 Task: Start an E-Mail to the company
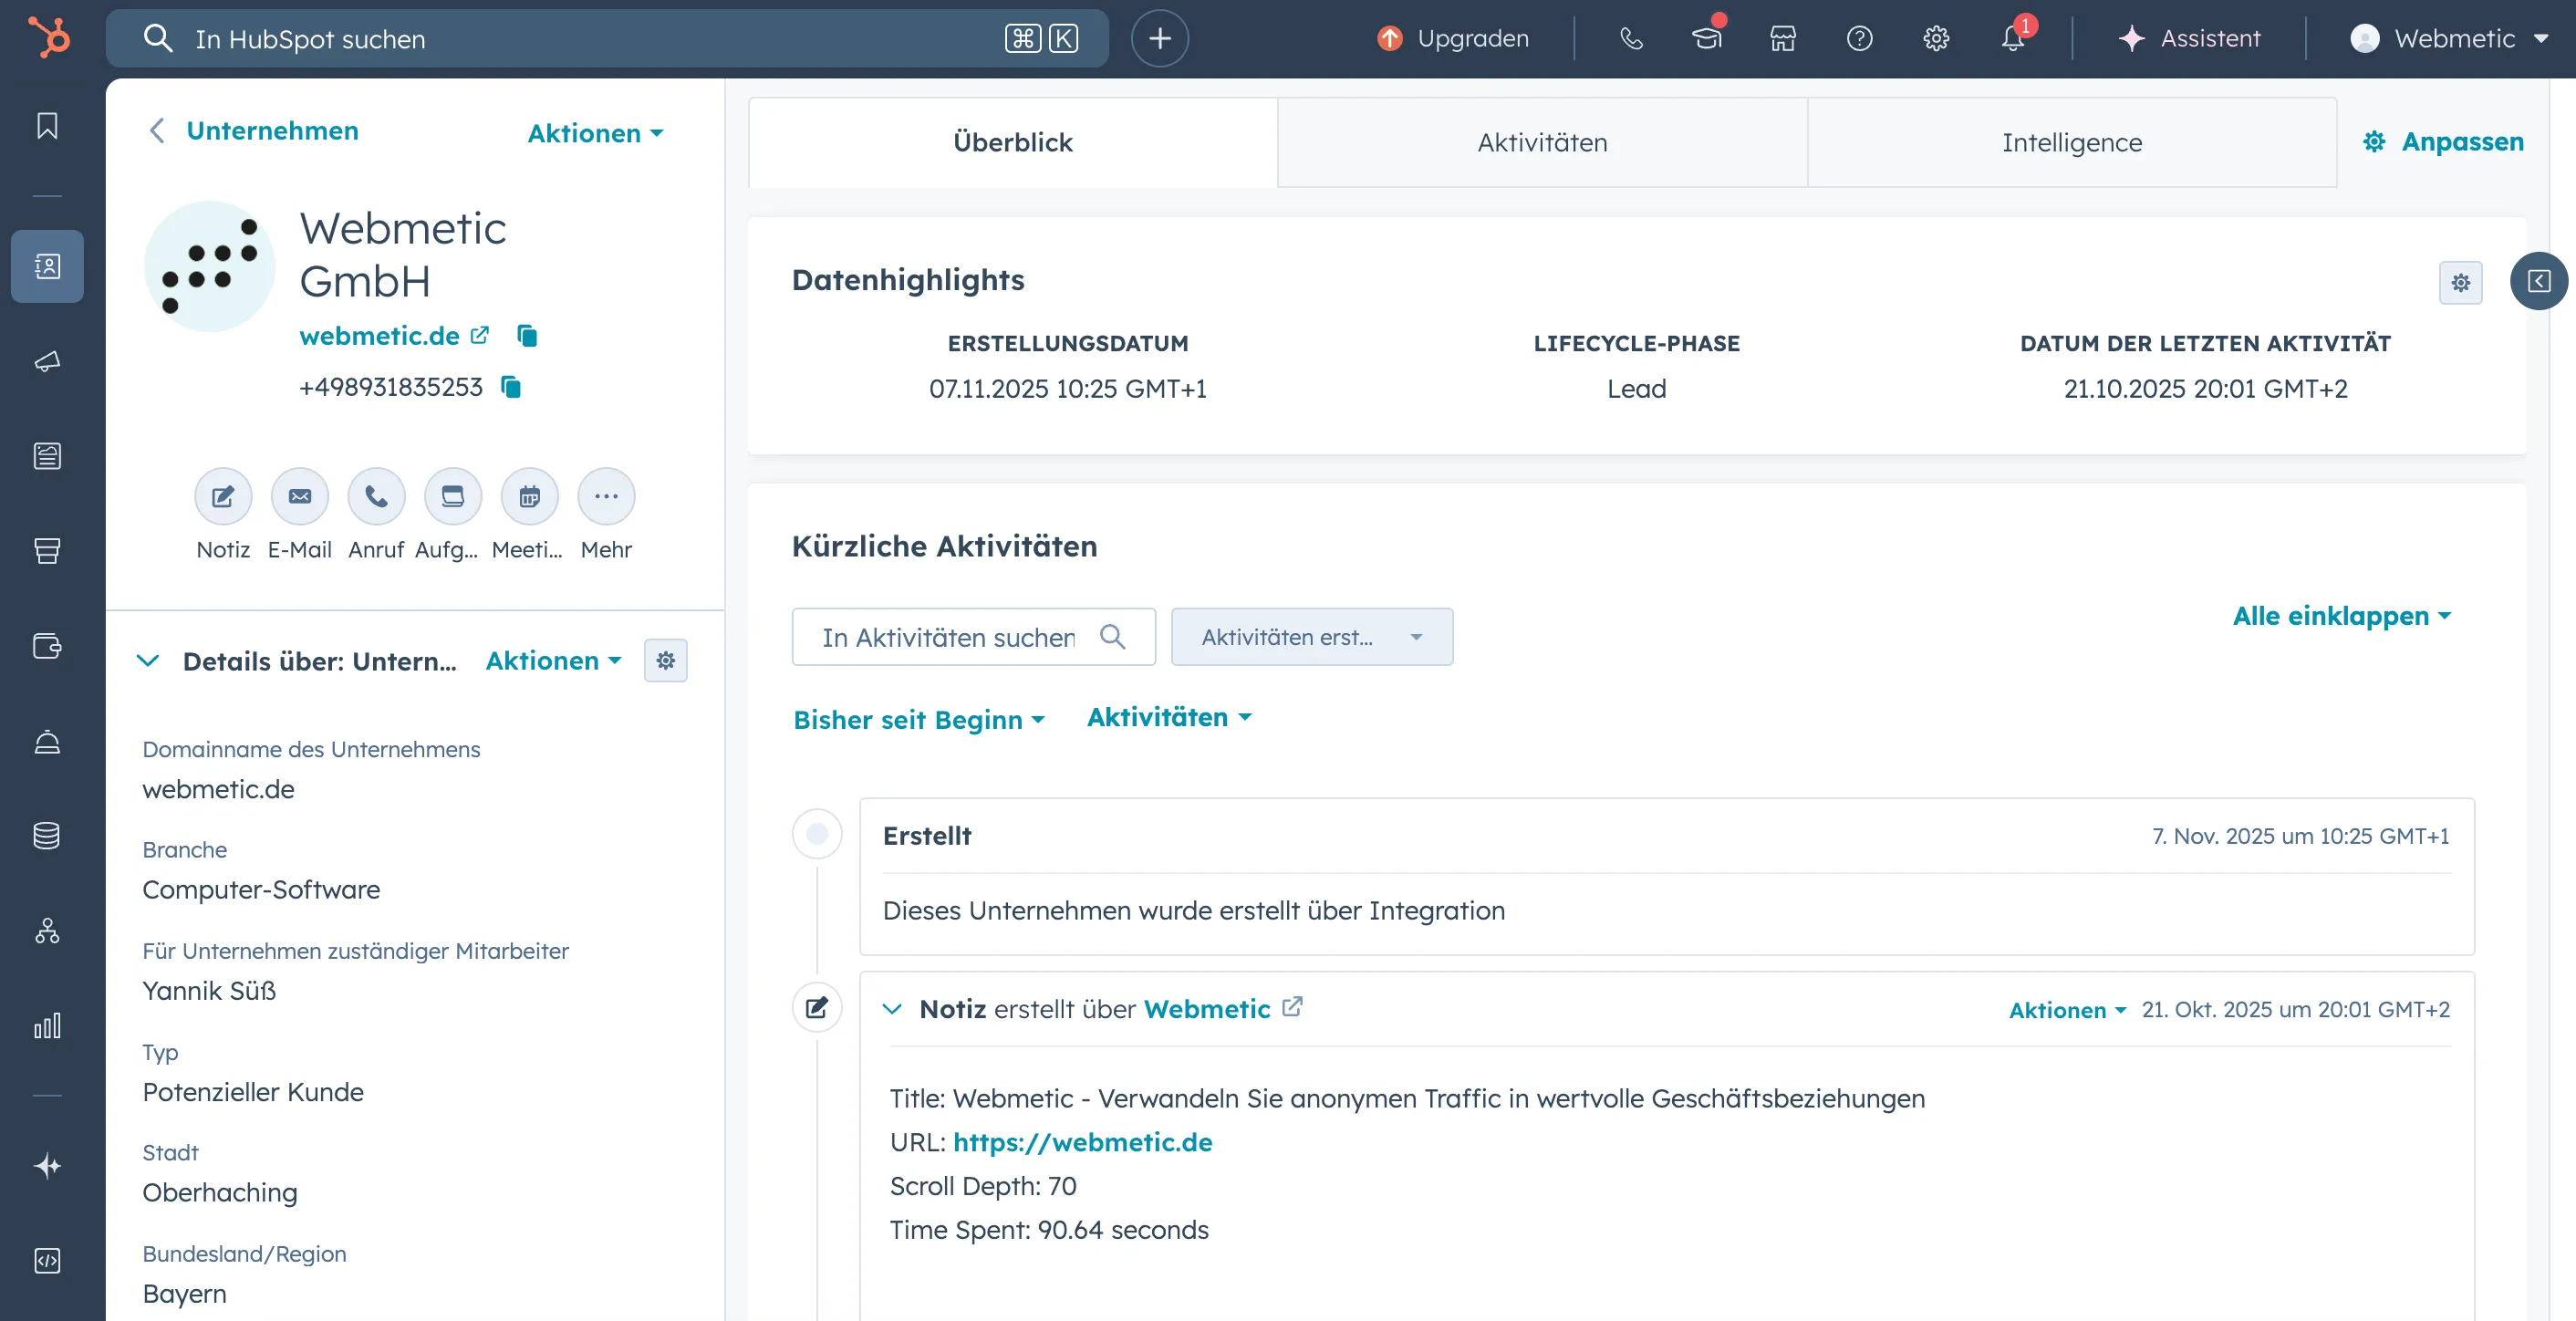[299, 496]
